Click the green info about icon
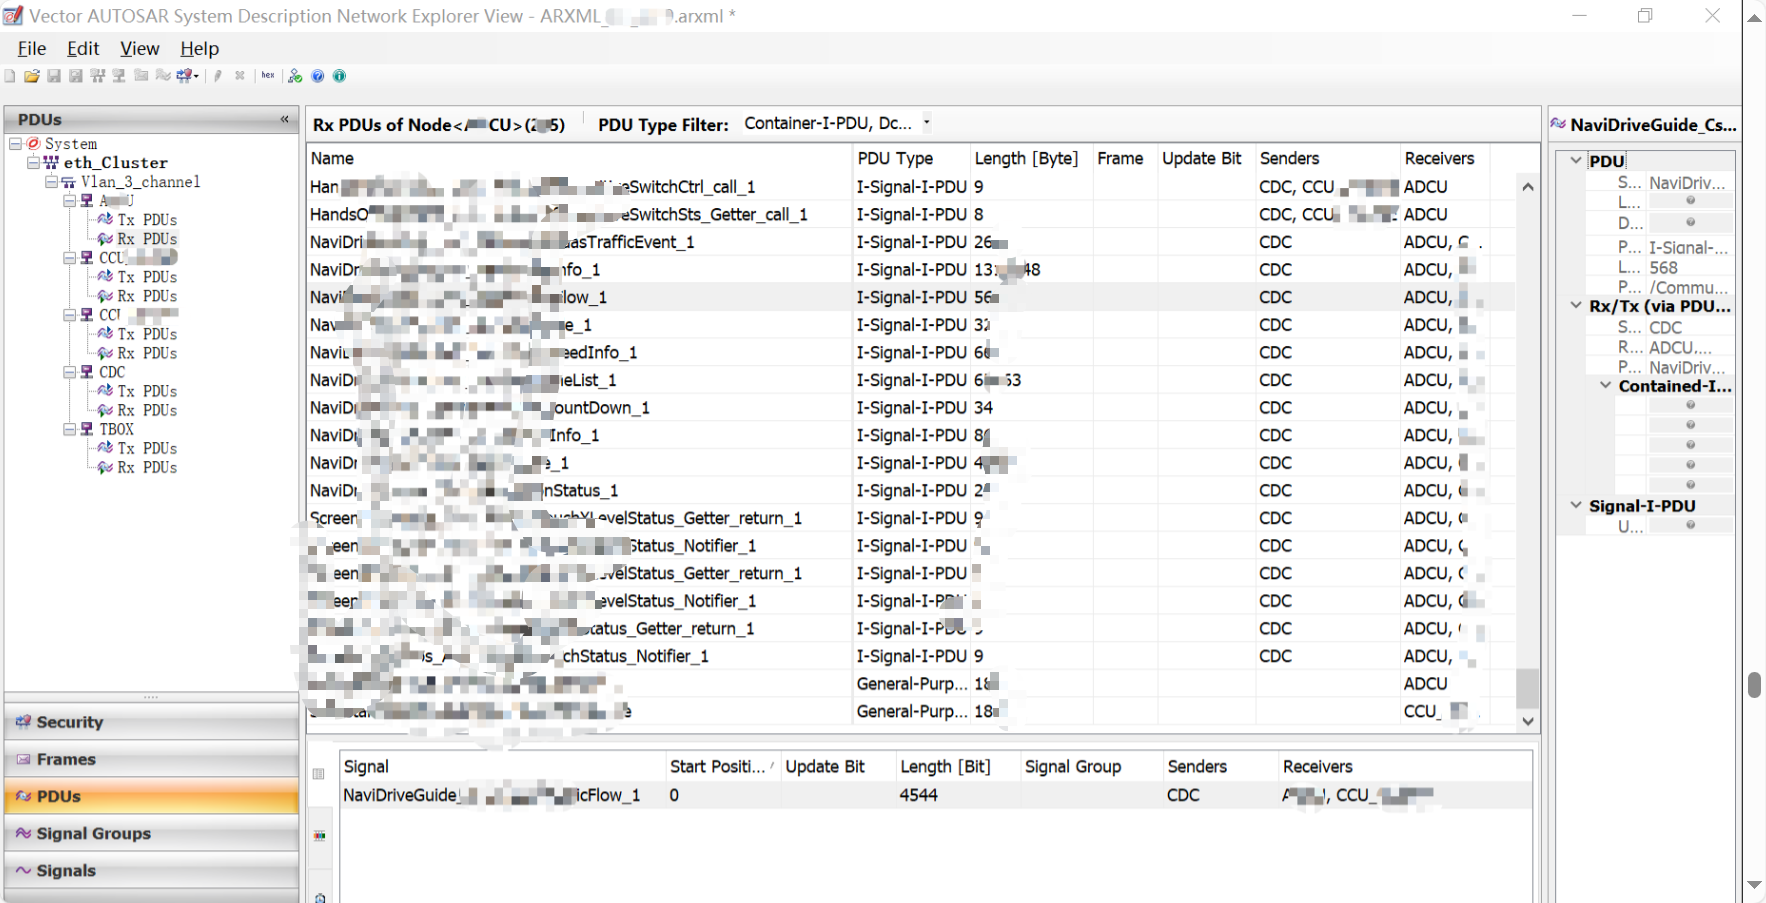The height and width of the screenshot is (903, 1766). [340, 76]
